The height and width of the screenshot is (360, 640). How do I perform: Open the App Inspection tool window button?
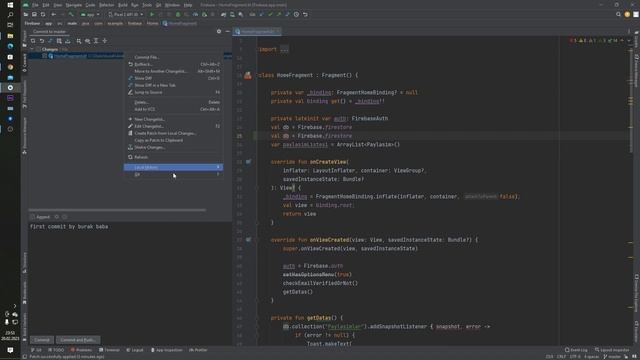point(166,350)
